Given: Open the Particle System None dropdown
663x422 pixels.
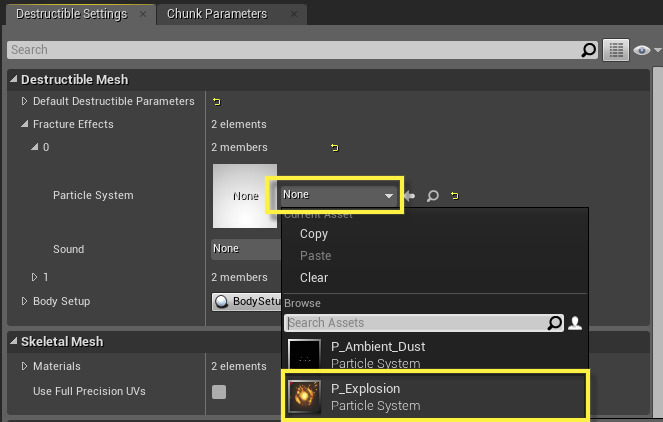Looking at the screenshot, I should coord(336,196).
